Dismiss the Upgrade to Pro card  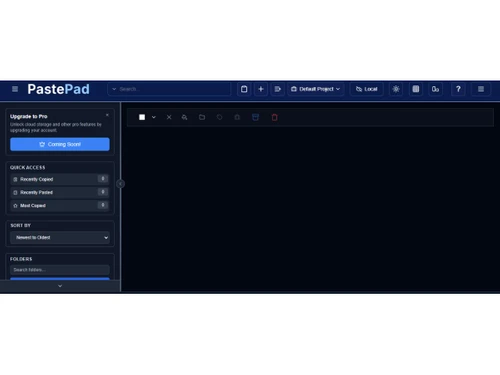tap(107, 115)
